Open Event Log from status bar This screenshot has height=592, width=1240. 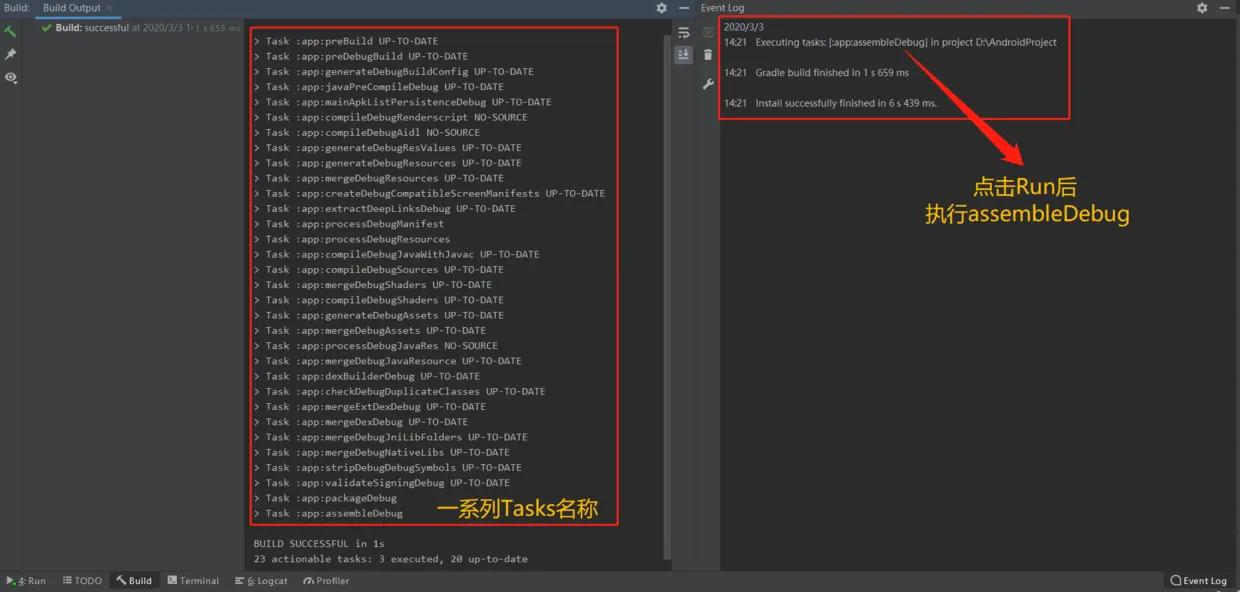1199,580
